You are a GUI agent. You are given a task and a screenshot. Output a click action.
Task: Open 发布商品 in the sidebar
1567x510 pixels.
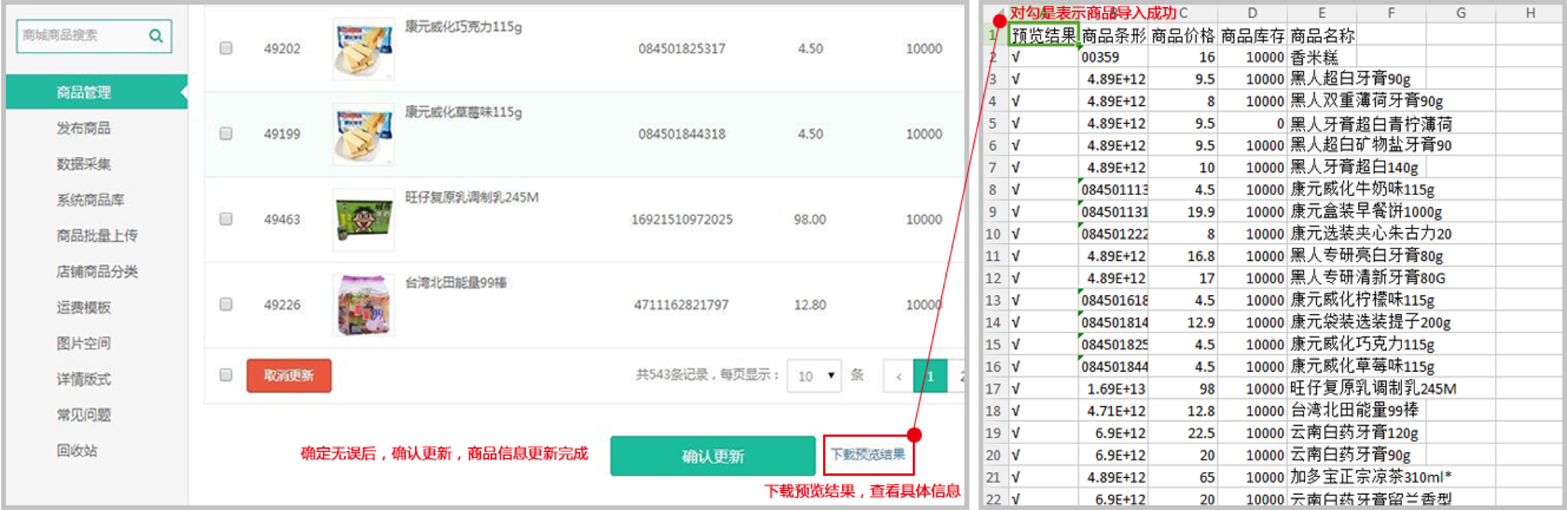[x=84, y=128]
